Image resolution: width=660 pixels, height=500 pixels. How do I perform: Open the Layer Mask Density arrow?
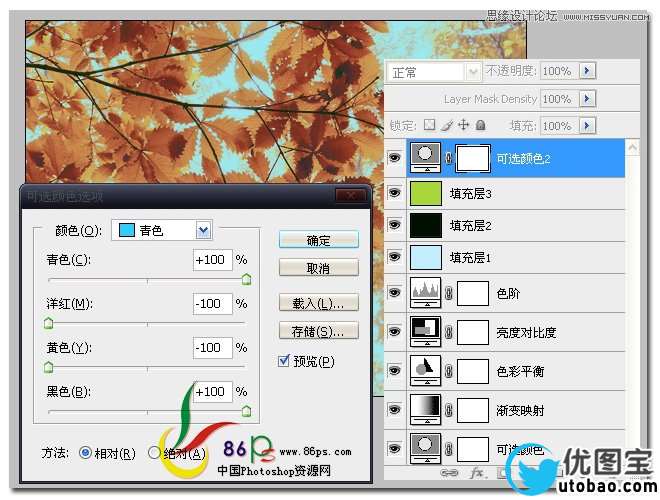[x=587, y=99]
